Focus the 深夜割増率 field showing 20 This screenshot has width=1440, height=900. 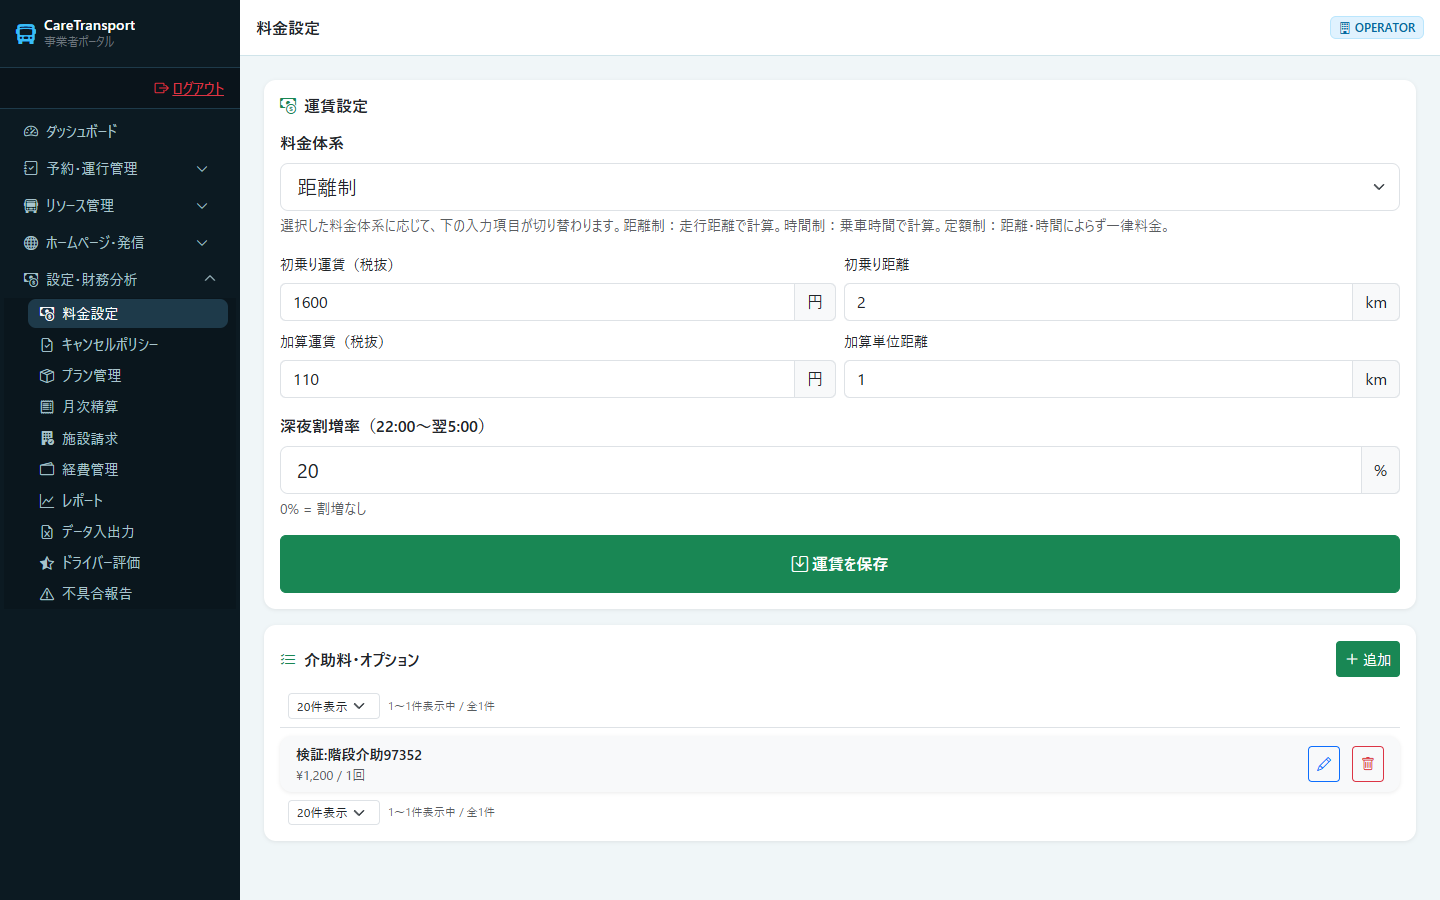820,470
